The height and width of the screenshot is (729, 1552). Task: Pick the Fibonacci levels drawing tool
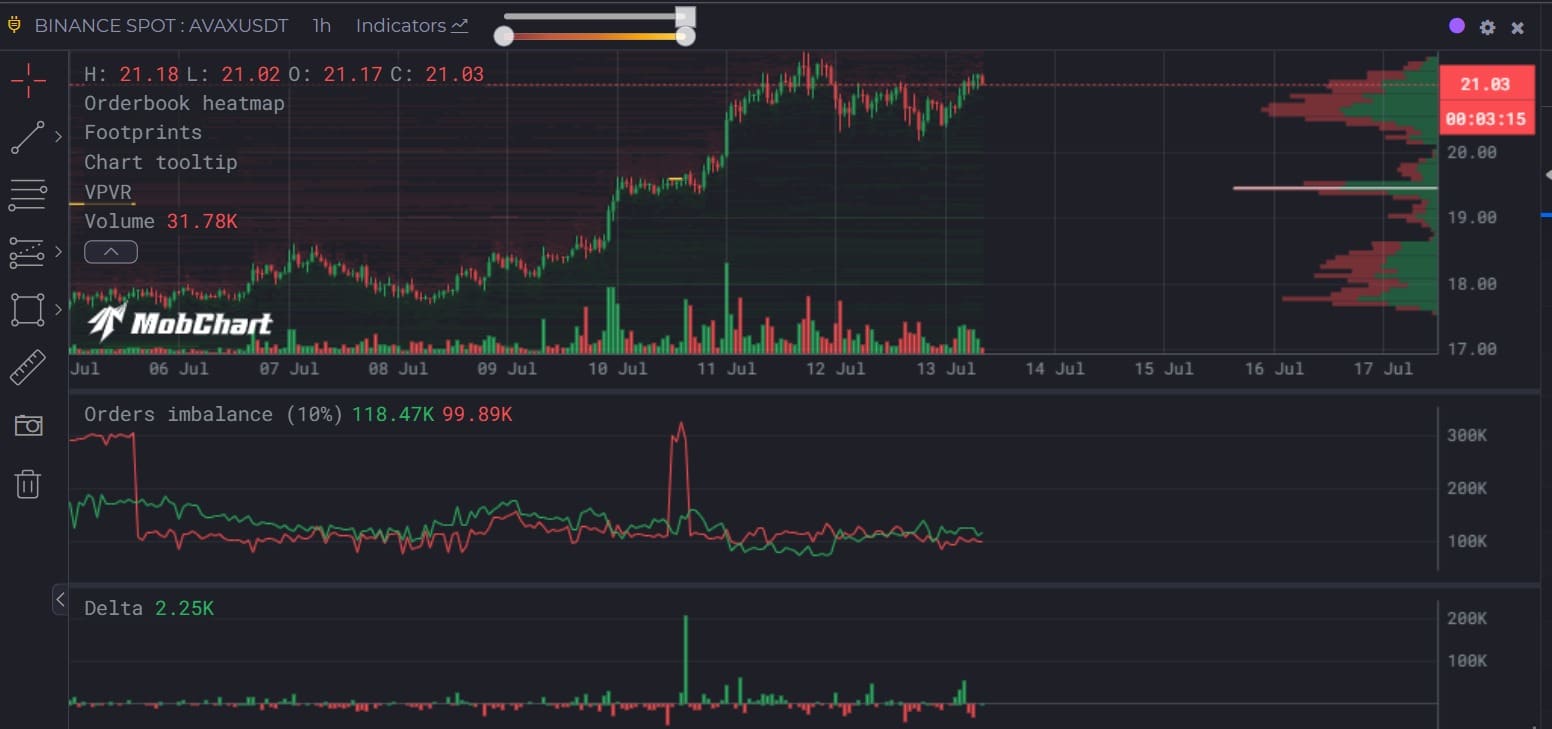coord(28,252)
